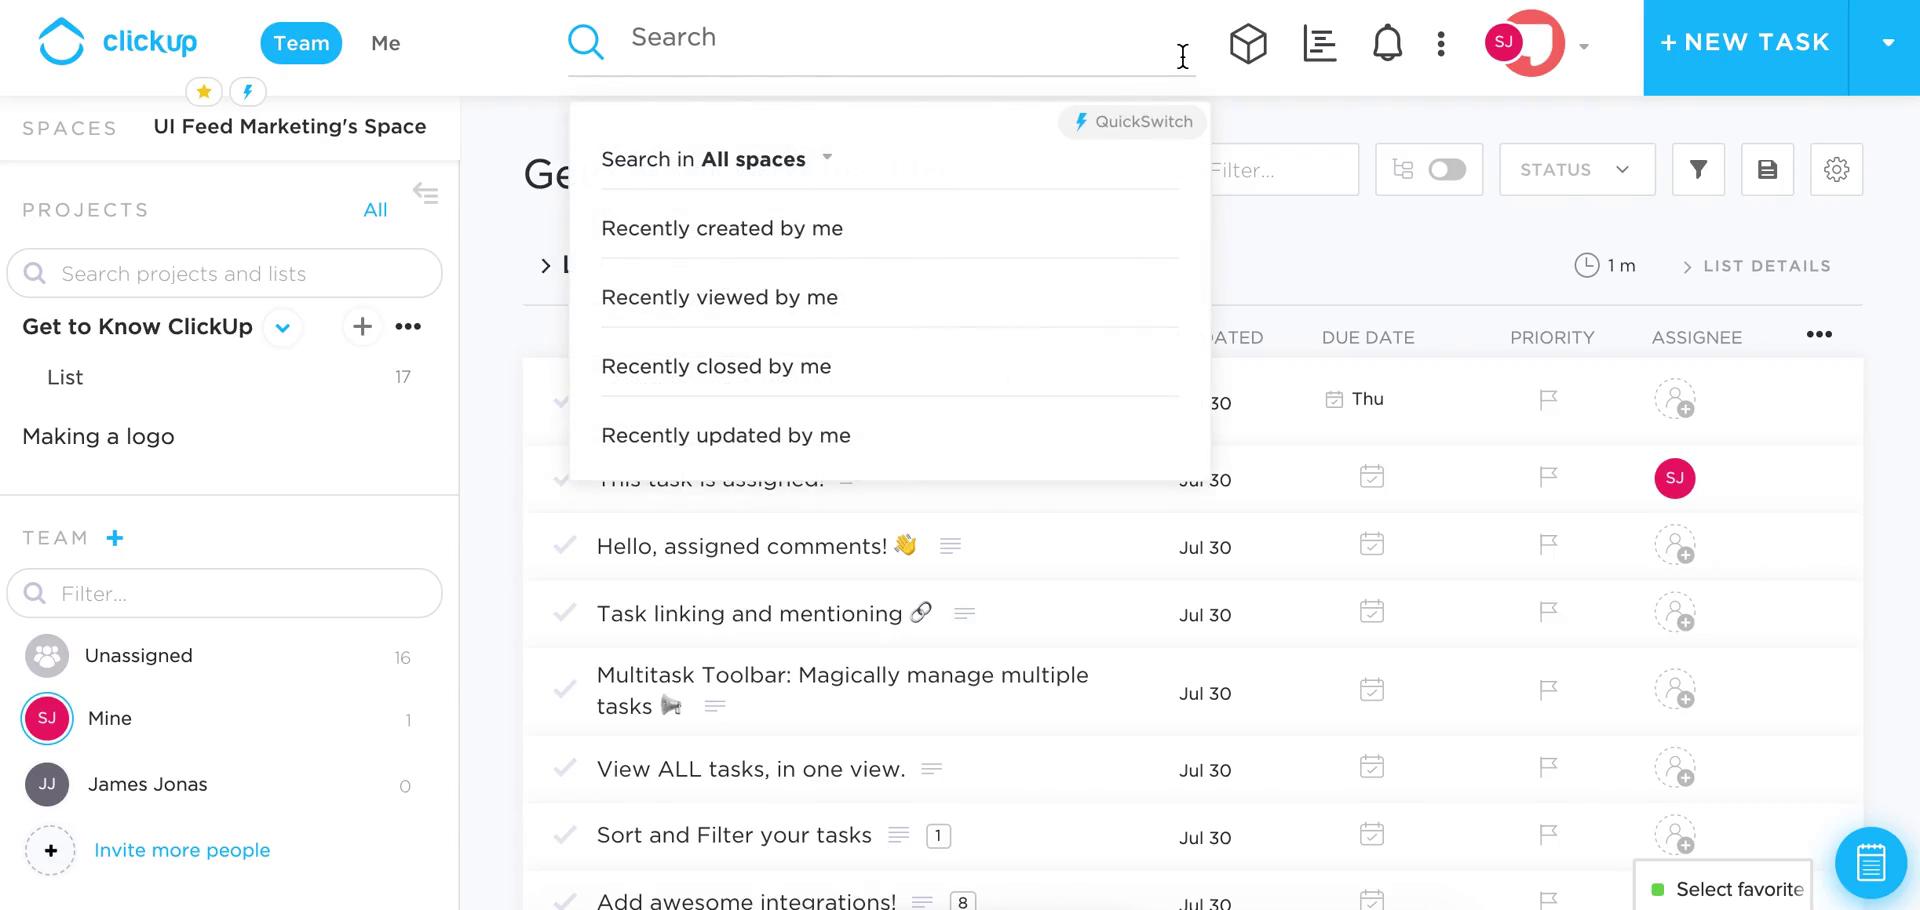Image resolution: width=1920 pixels, height=910 pixels.
Task: Click the Team Filter input
Action: coord(225,593)
